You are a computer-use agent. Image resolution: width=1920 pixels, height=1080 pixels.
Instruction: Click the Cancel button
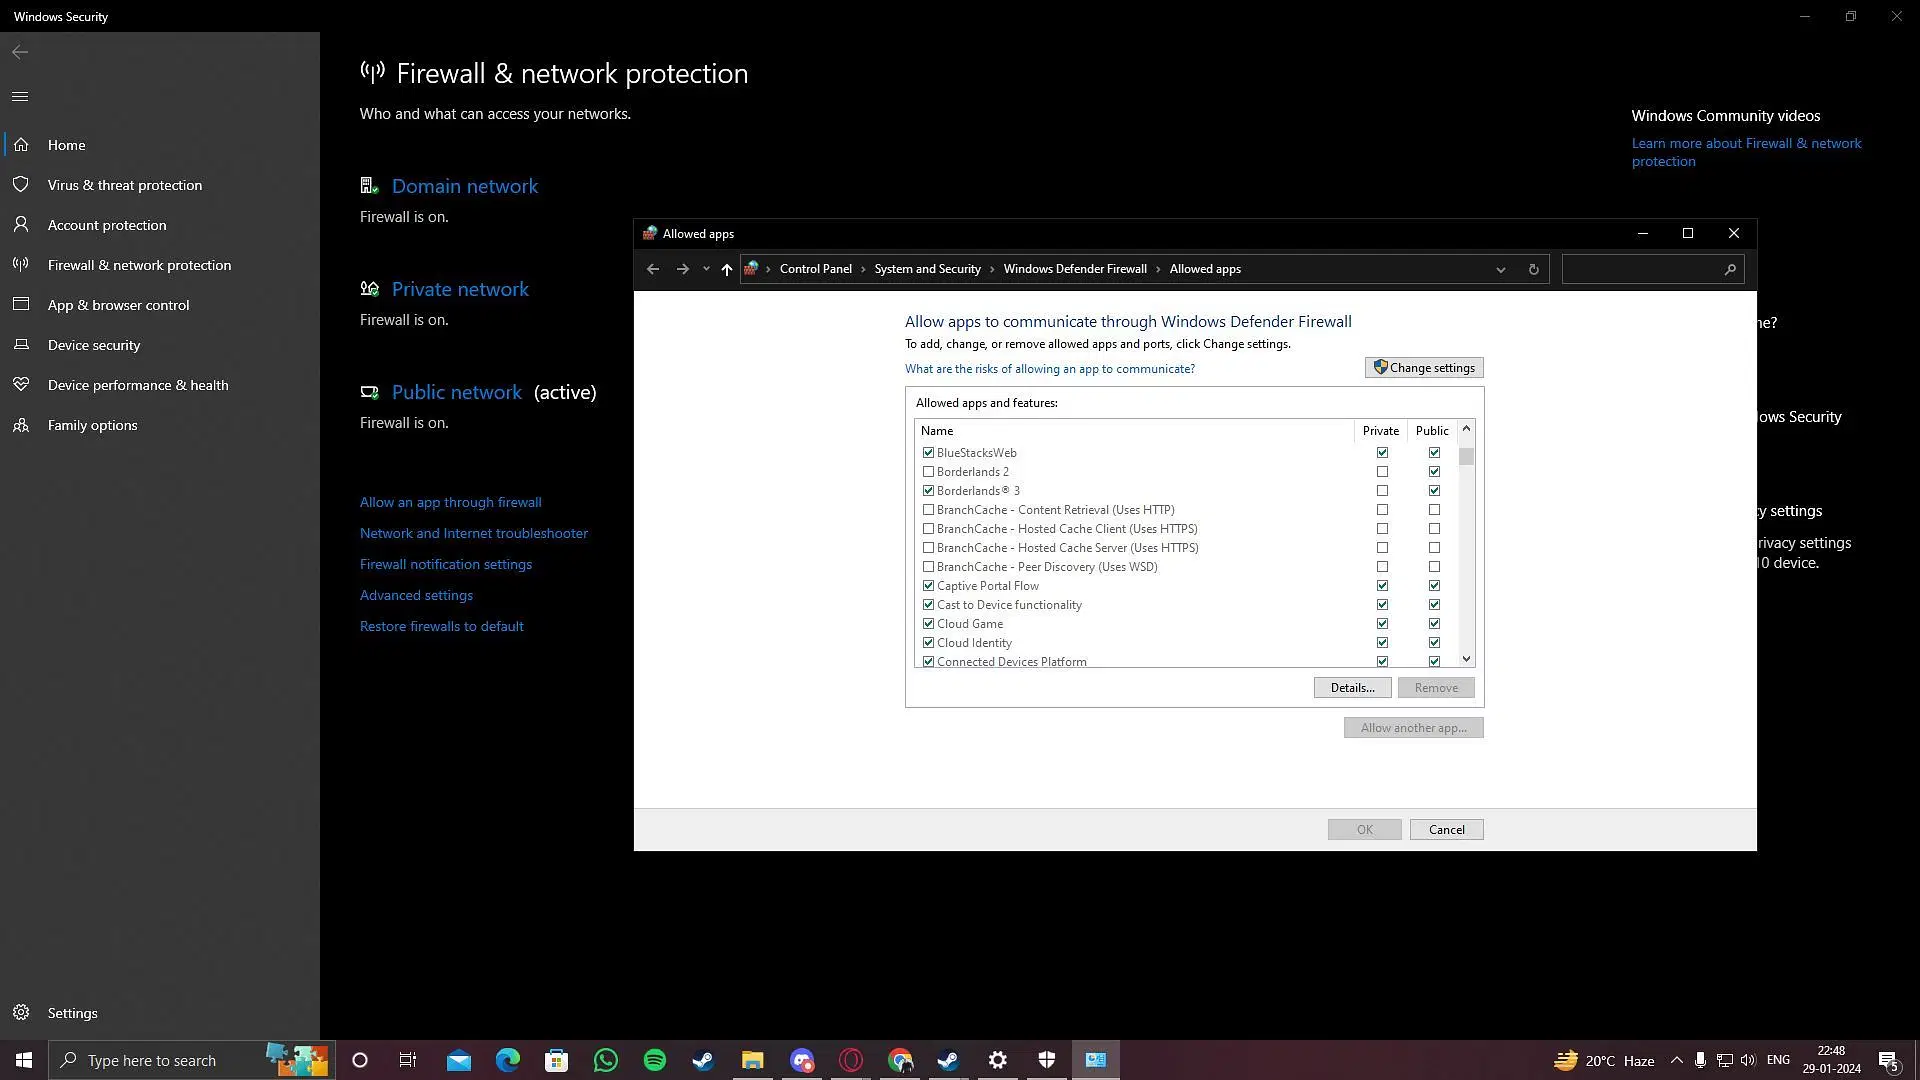point(1446,830)
